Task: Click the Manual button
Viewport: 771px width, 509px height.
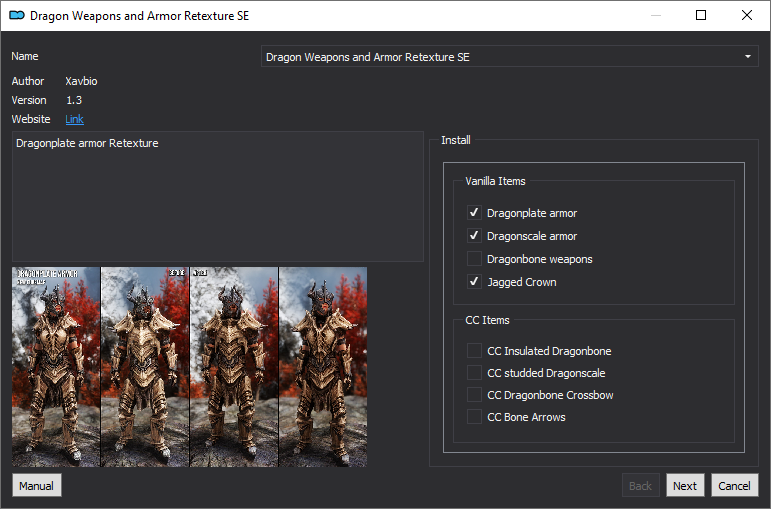Action: pos(36,485)
